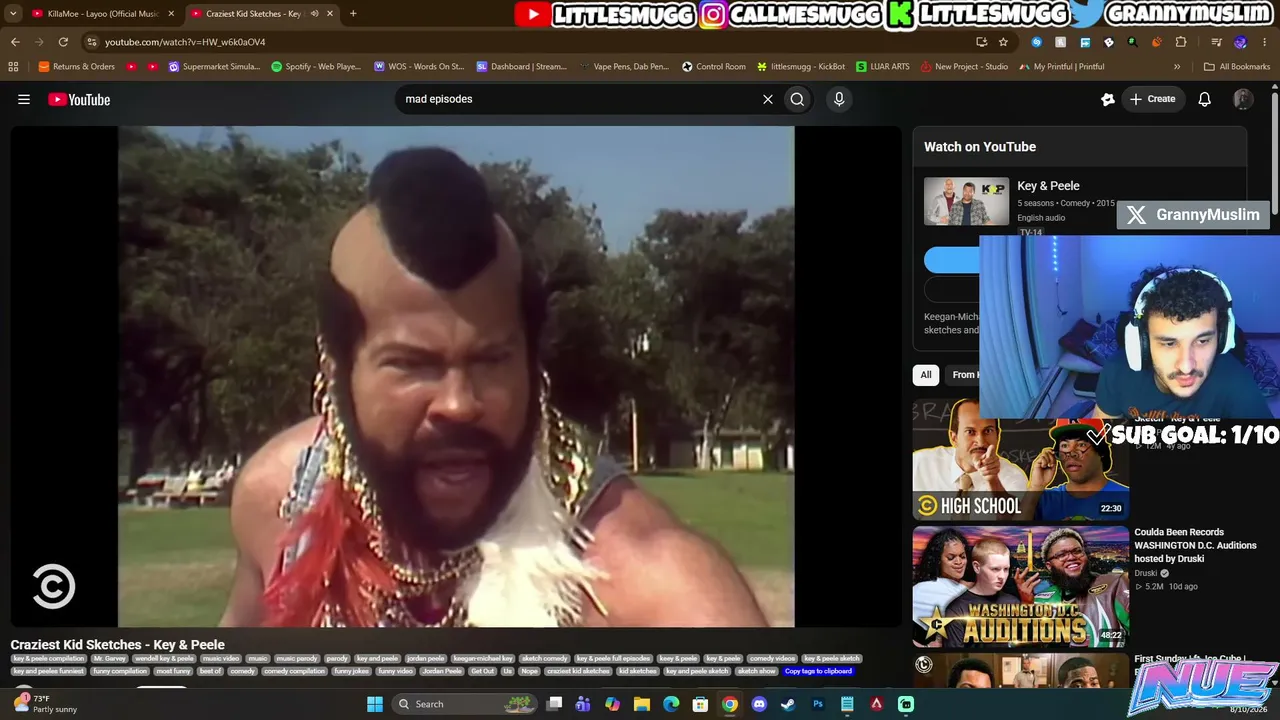Open the All Bookmarks folder
The width and height of the screenshot is (1280, 720).
(x=1237, y=67)
